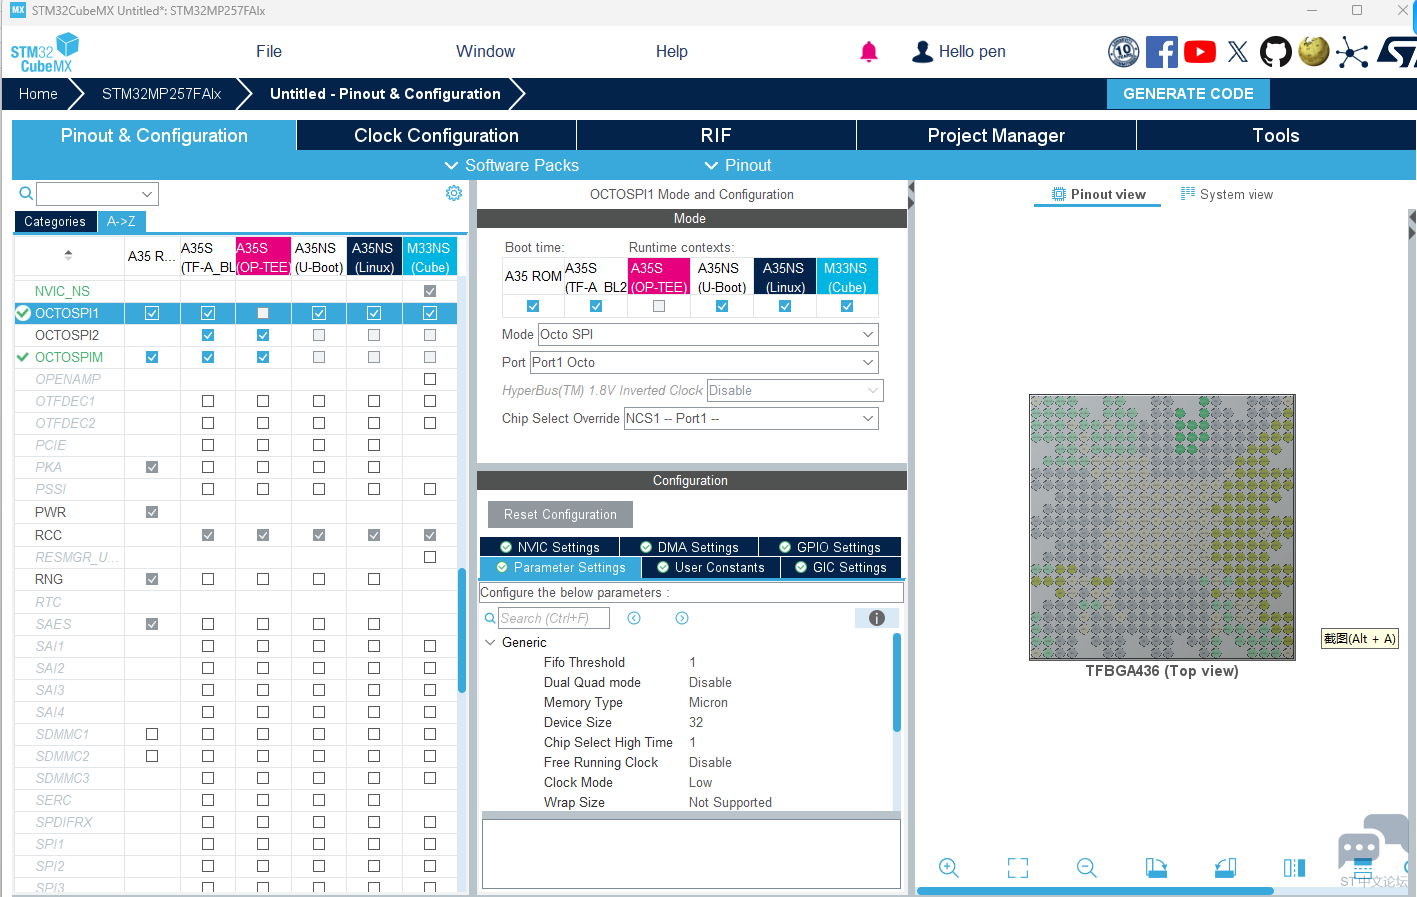Toggle A35NS Linux runtime checkbox in Mode
This screenshot has height=897, width=1417.
tap(785, 306)
